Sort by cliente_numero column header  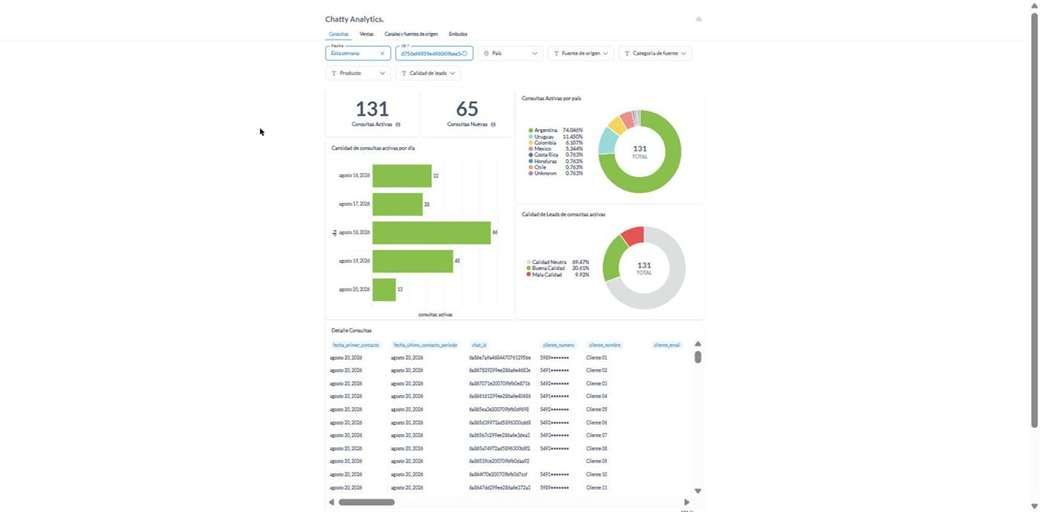tap(558, 345)
